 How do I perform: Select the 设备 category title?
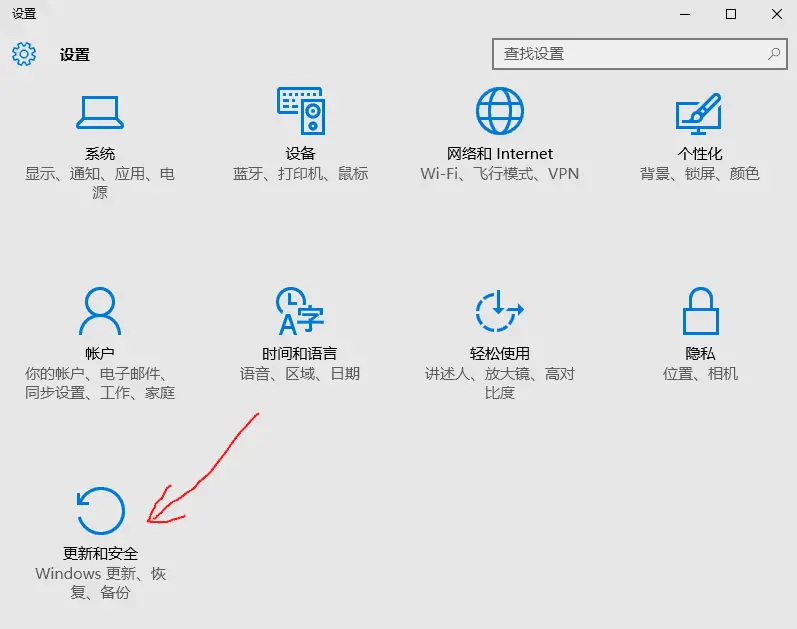(300, 153)
